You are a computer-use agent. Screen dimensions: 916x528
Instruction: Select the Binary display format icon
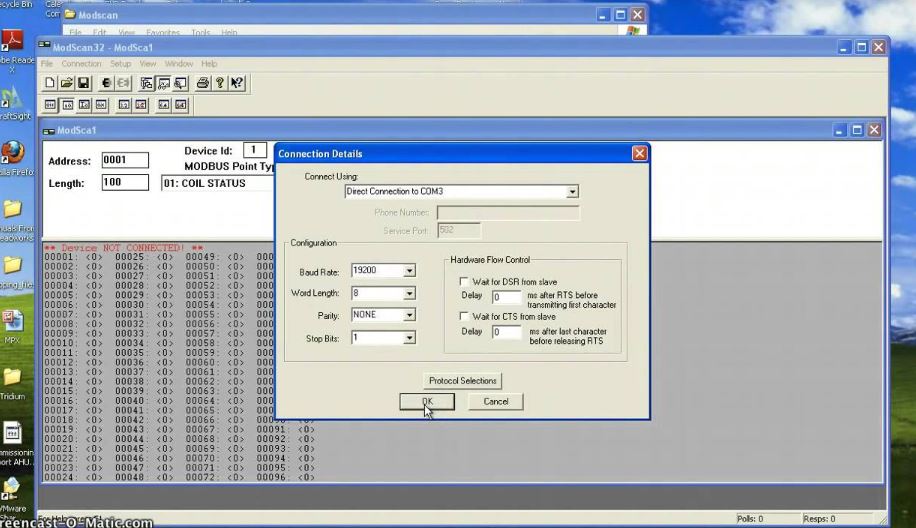coord(50,105)
